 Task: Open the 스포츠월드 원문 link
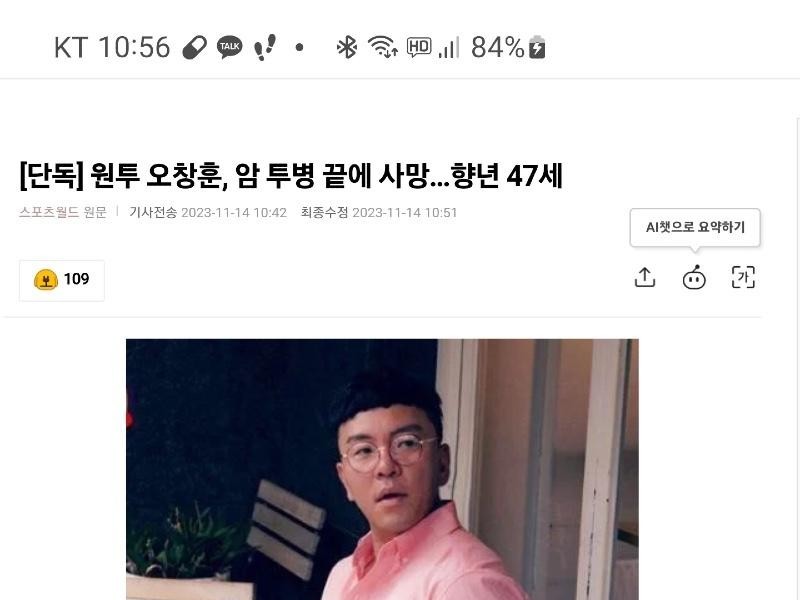pyautogui.click(x=63, y=212)
